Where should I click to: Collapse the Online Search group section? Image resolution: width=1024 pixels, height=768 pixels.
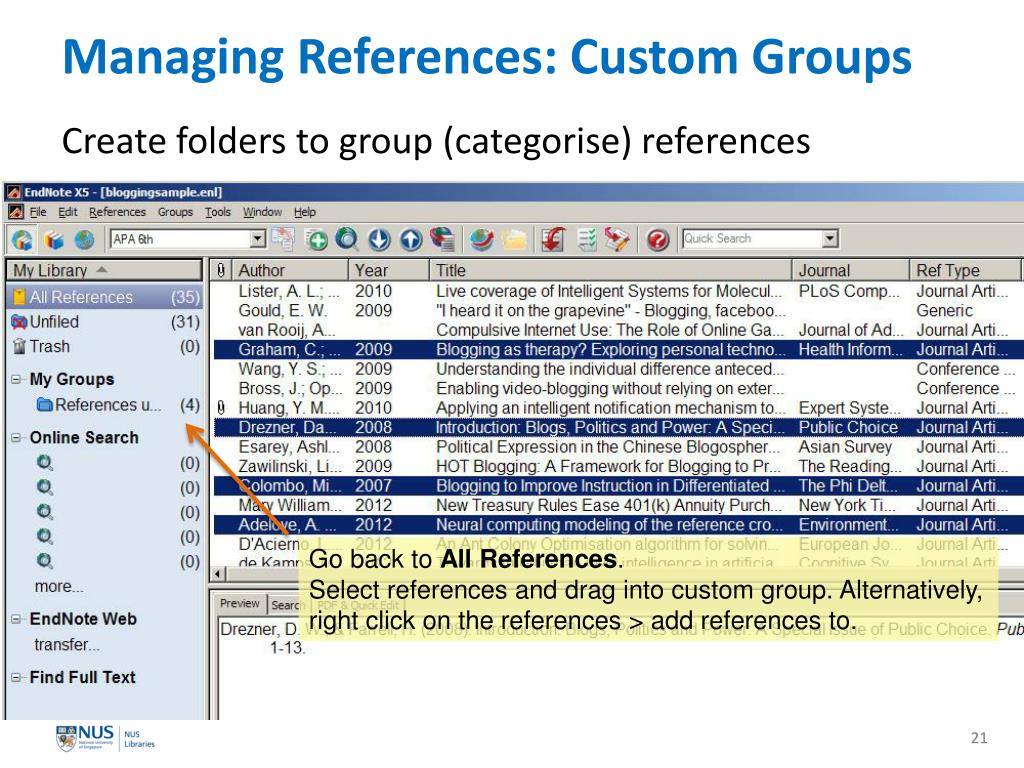coord(16,438)
